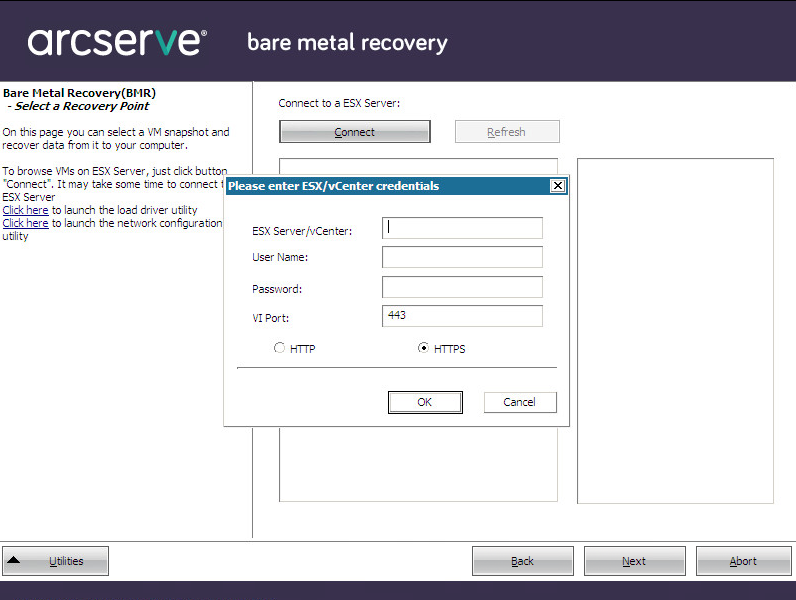796x600 pixels.
Task: Click the 'Connect to a ESX Server:' label
Action: [x=339, y=103]
